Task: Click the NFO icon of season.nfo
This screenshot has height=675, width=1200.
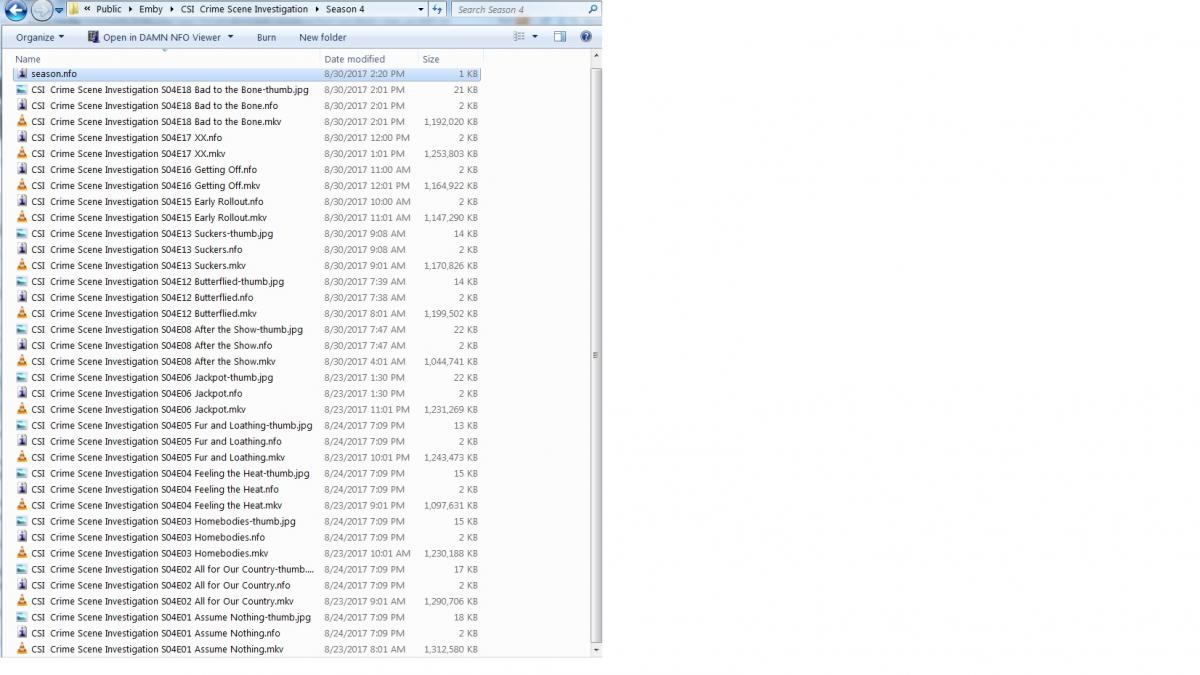Action: pyautogui.click(x=22, y=74)
